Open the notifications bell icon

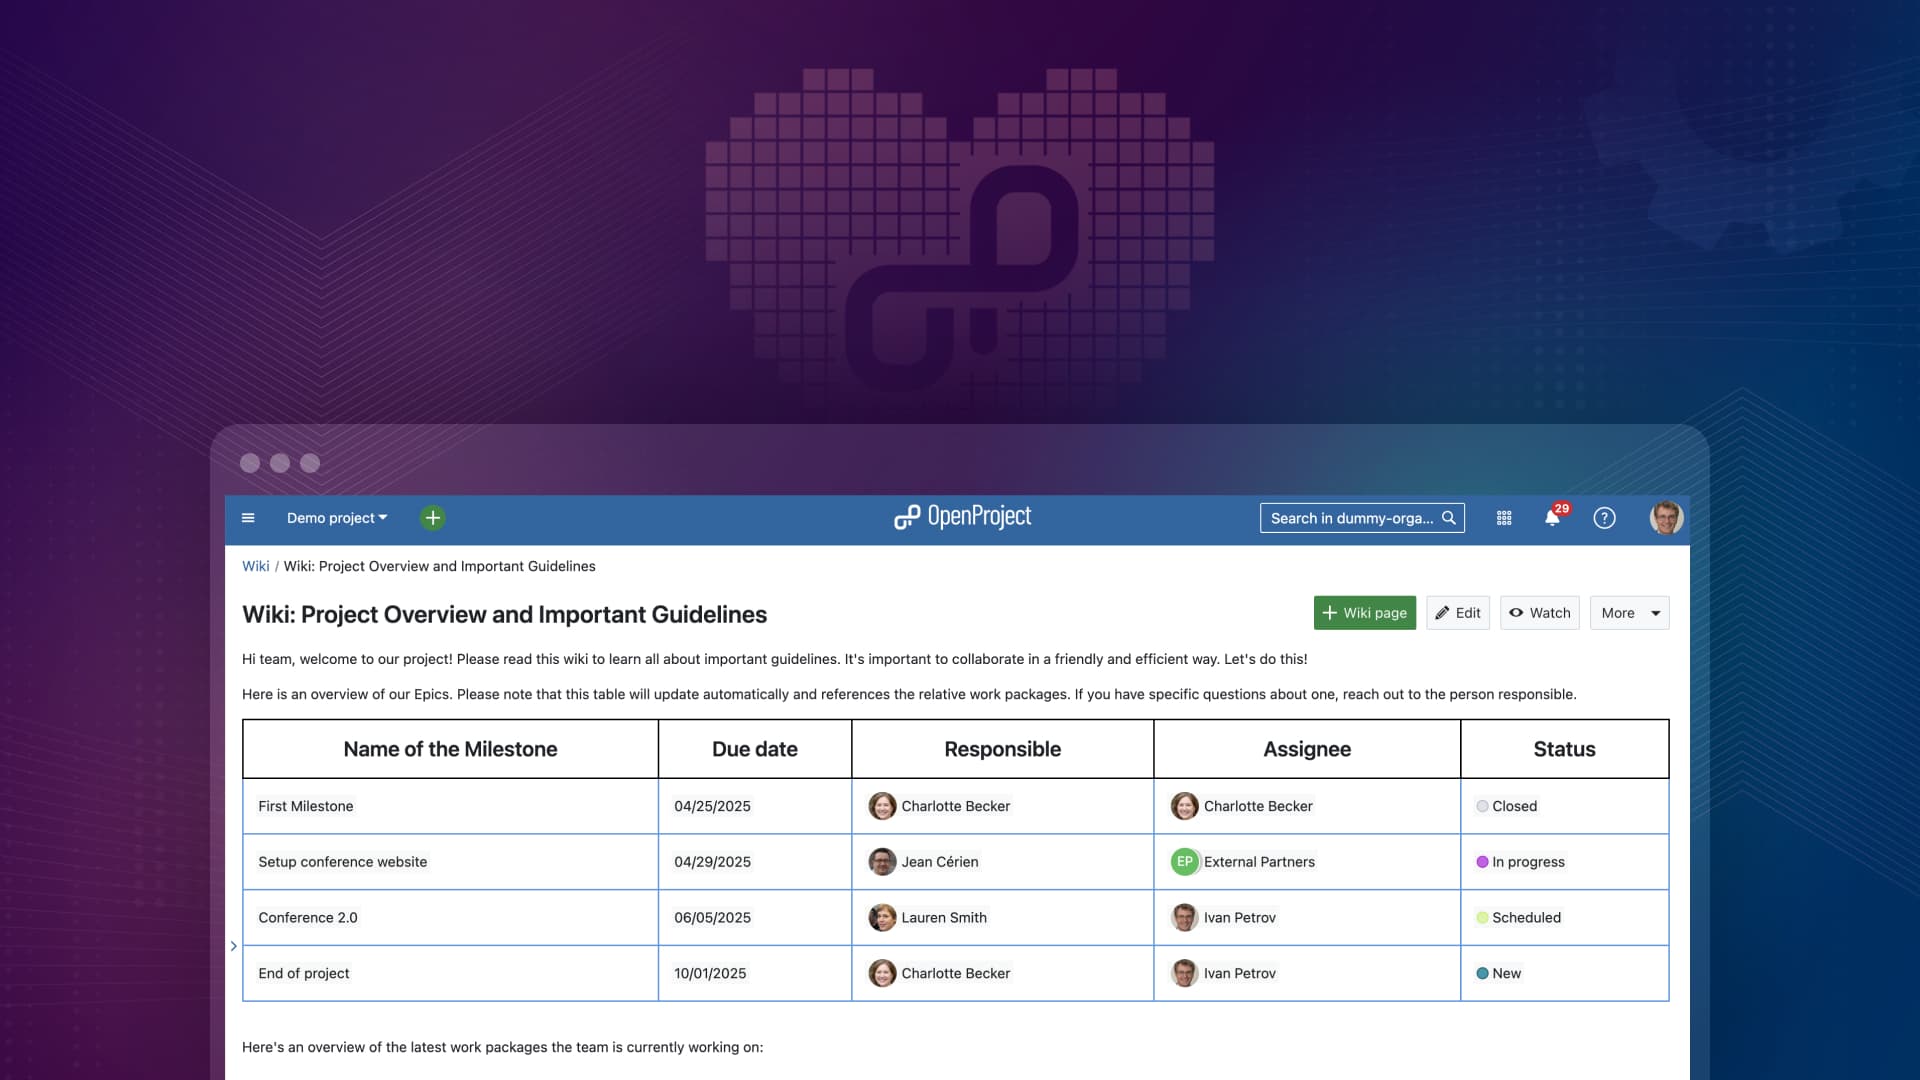click(1553, 517)
